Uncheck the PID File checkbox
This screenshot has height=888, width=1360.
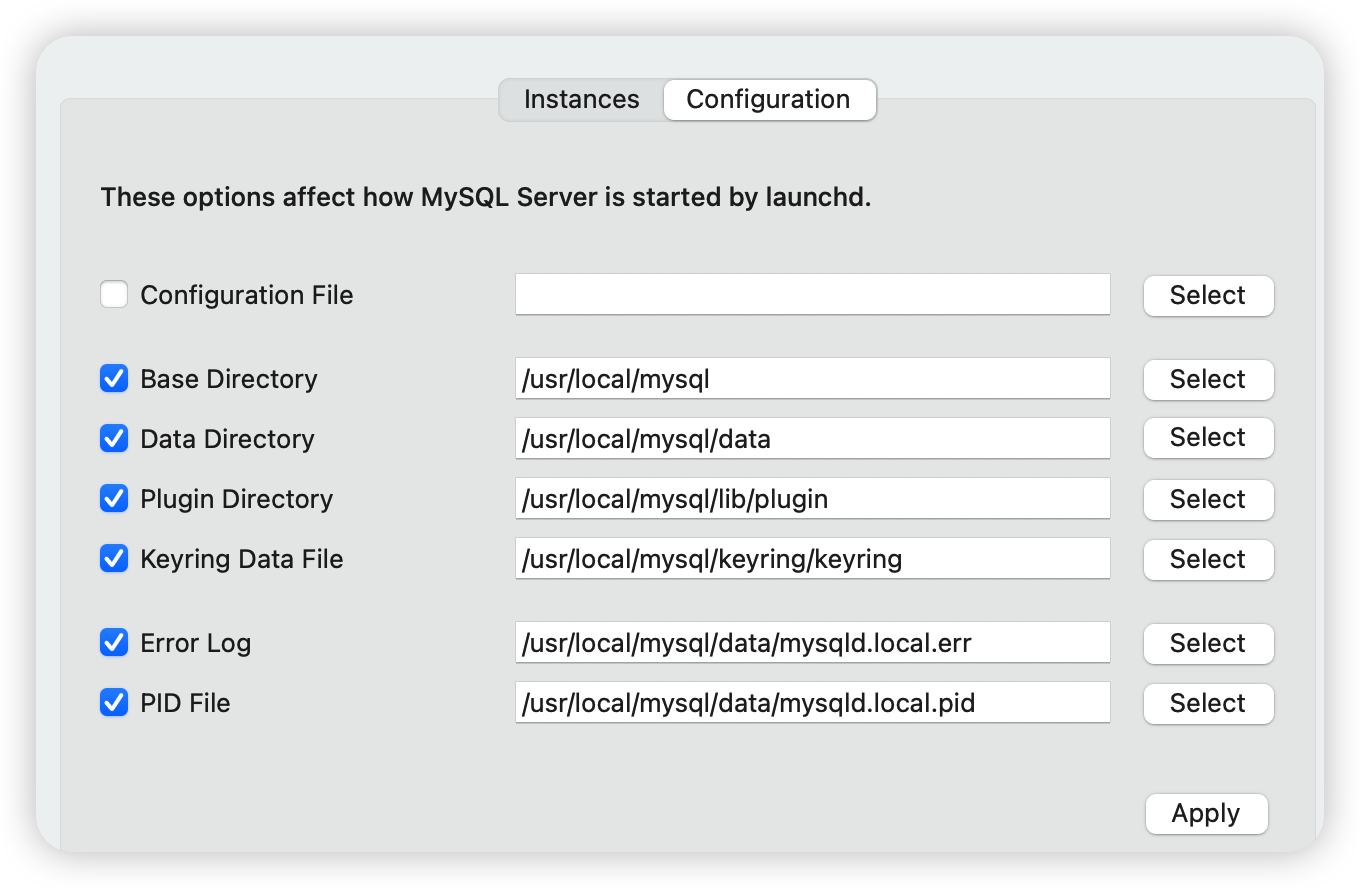tap(114, 703)
